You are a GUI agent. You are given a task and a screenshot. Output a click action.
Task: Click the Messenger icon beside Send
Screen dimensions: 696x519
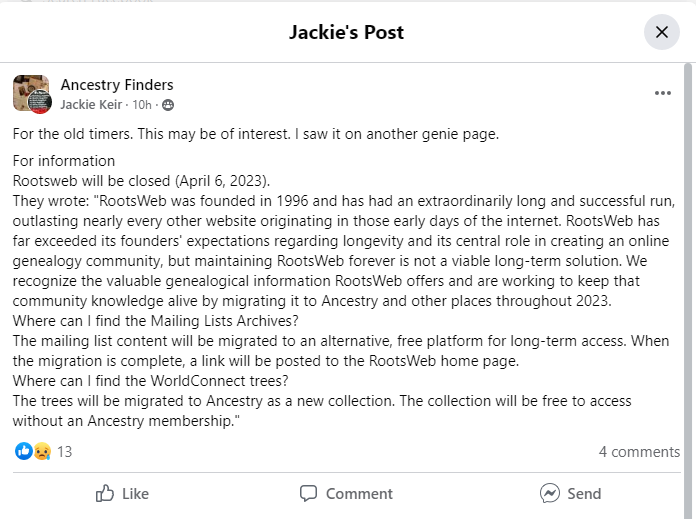coord(550,493)
